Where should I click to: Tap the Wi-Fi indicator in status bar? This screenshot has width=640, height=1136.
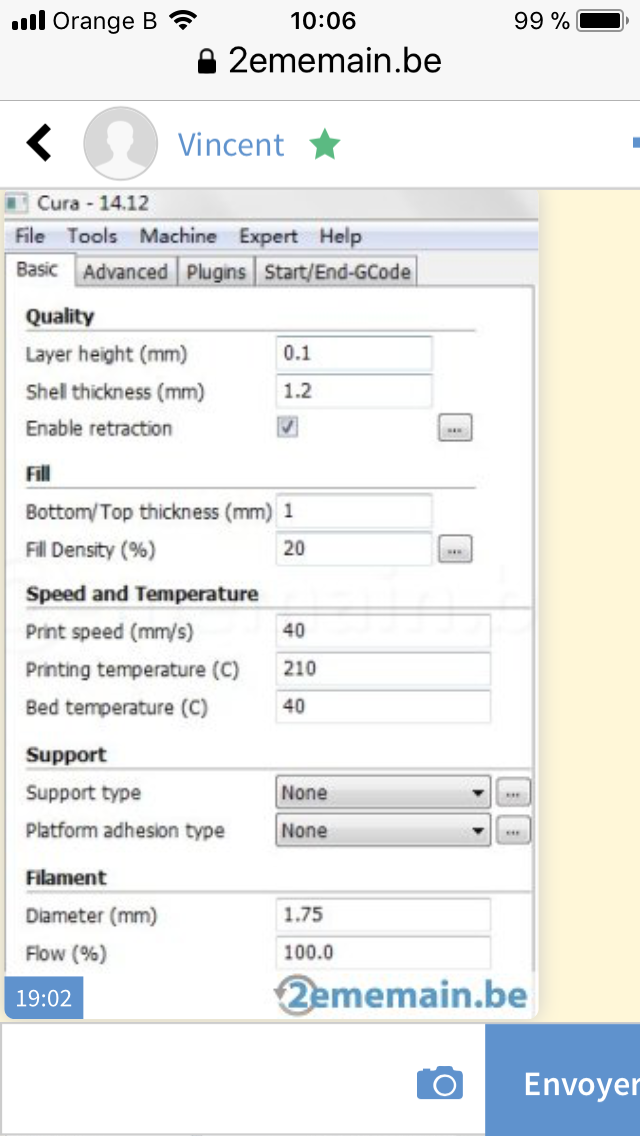183,21
